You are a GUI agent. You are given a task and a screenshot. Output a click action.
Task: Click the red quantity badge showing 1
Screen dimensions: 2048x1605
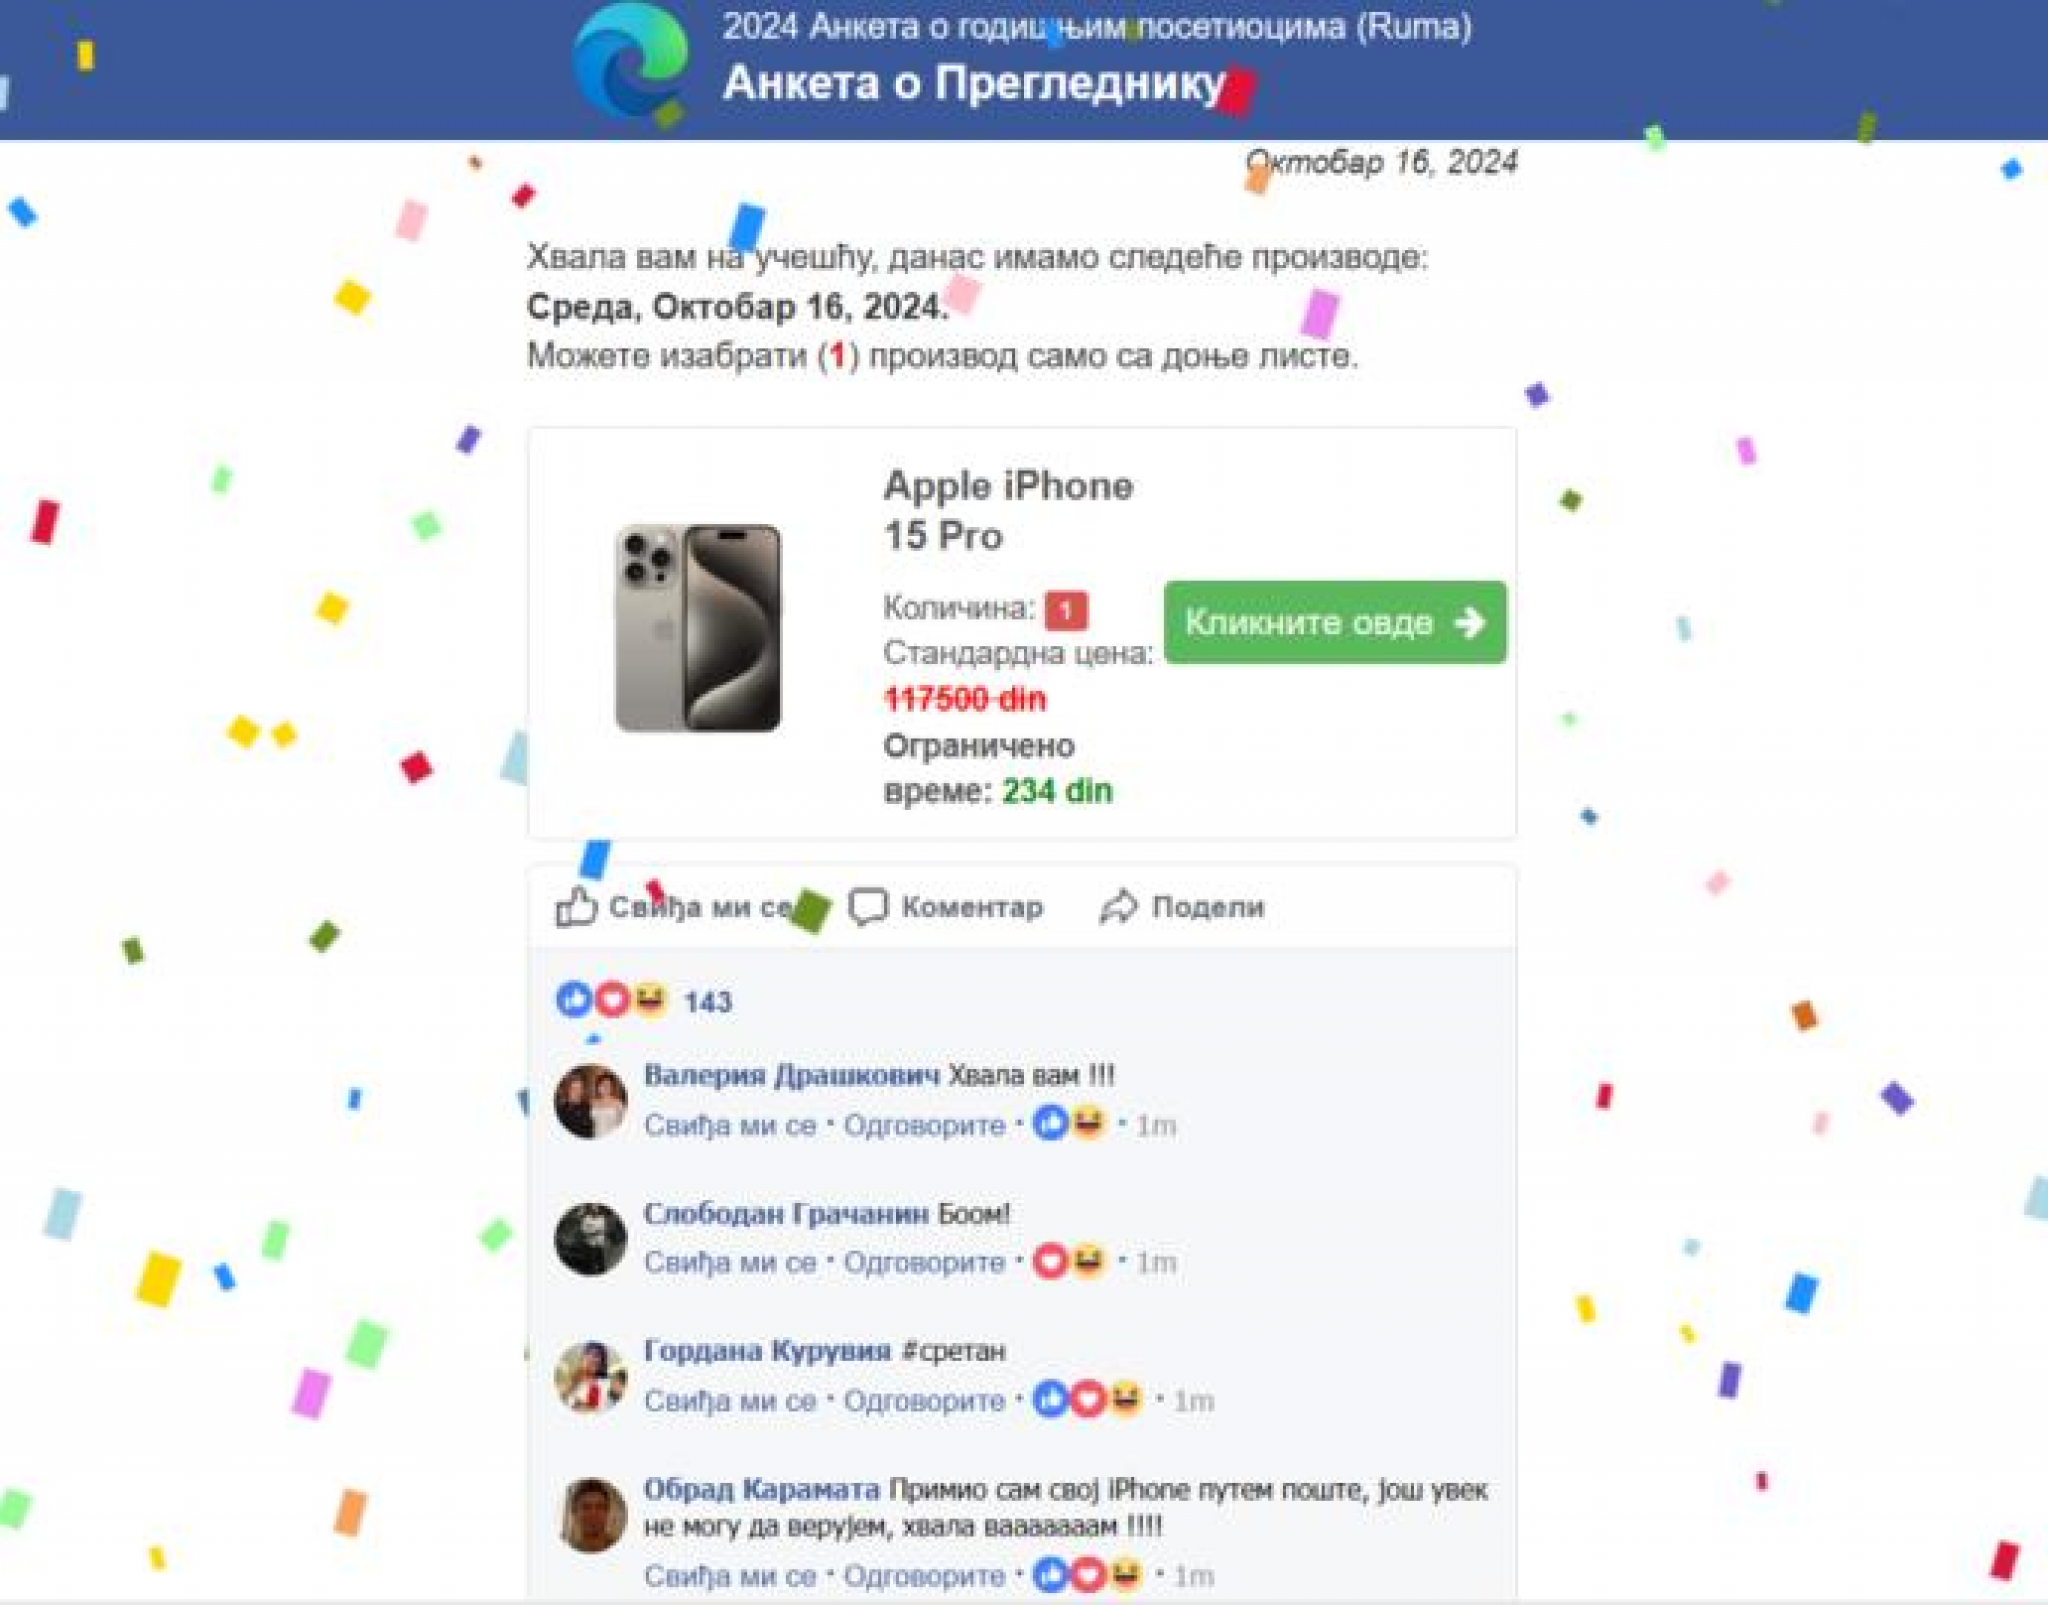click(1066, 609)
